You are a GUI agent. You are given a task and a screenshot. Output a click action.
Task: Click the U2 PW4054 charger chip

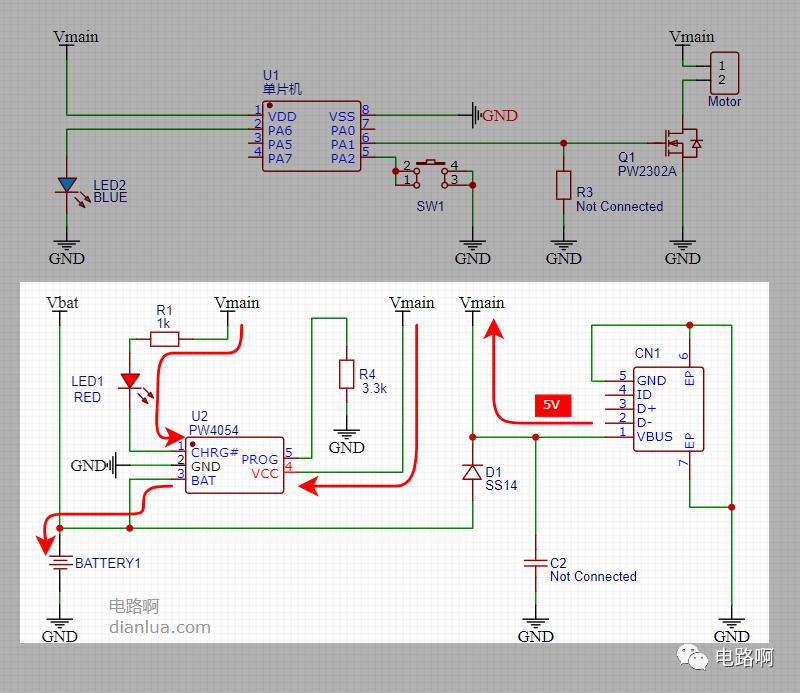coord(233,465)
